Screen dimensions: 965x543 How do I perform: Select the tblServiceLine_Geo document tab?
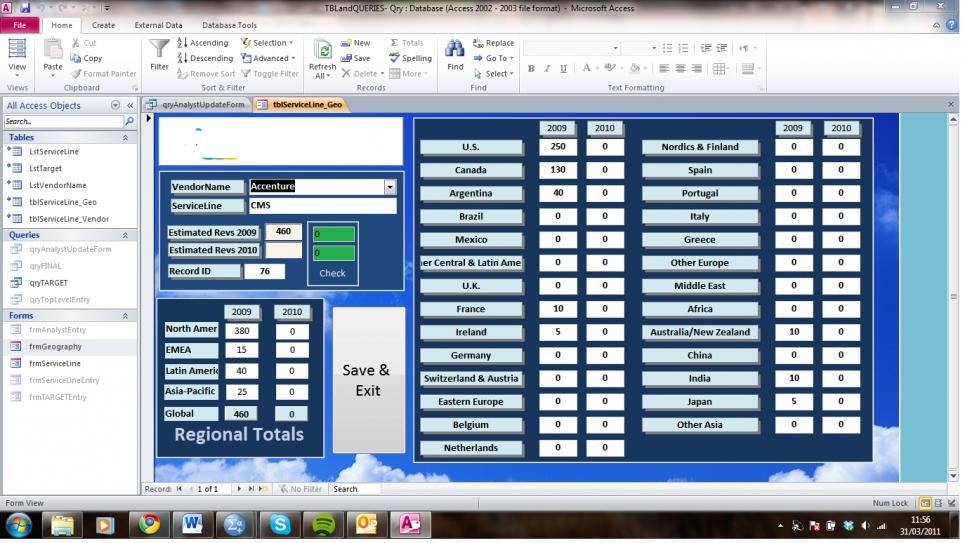click(301, 105)
